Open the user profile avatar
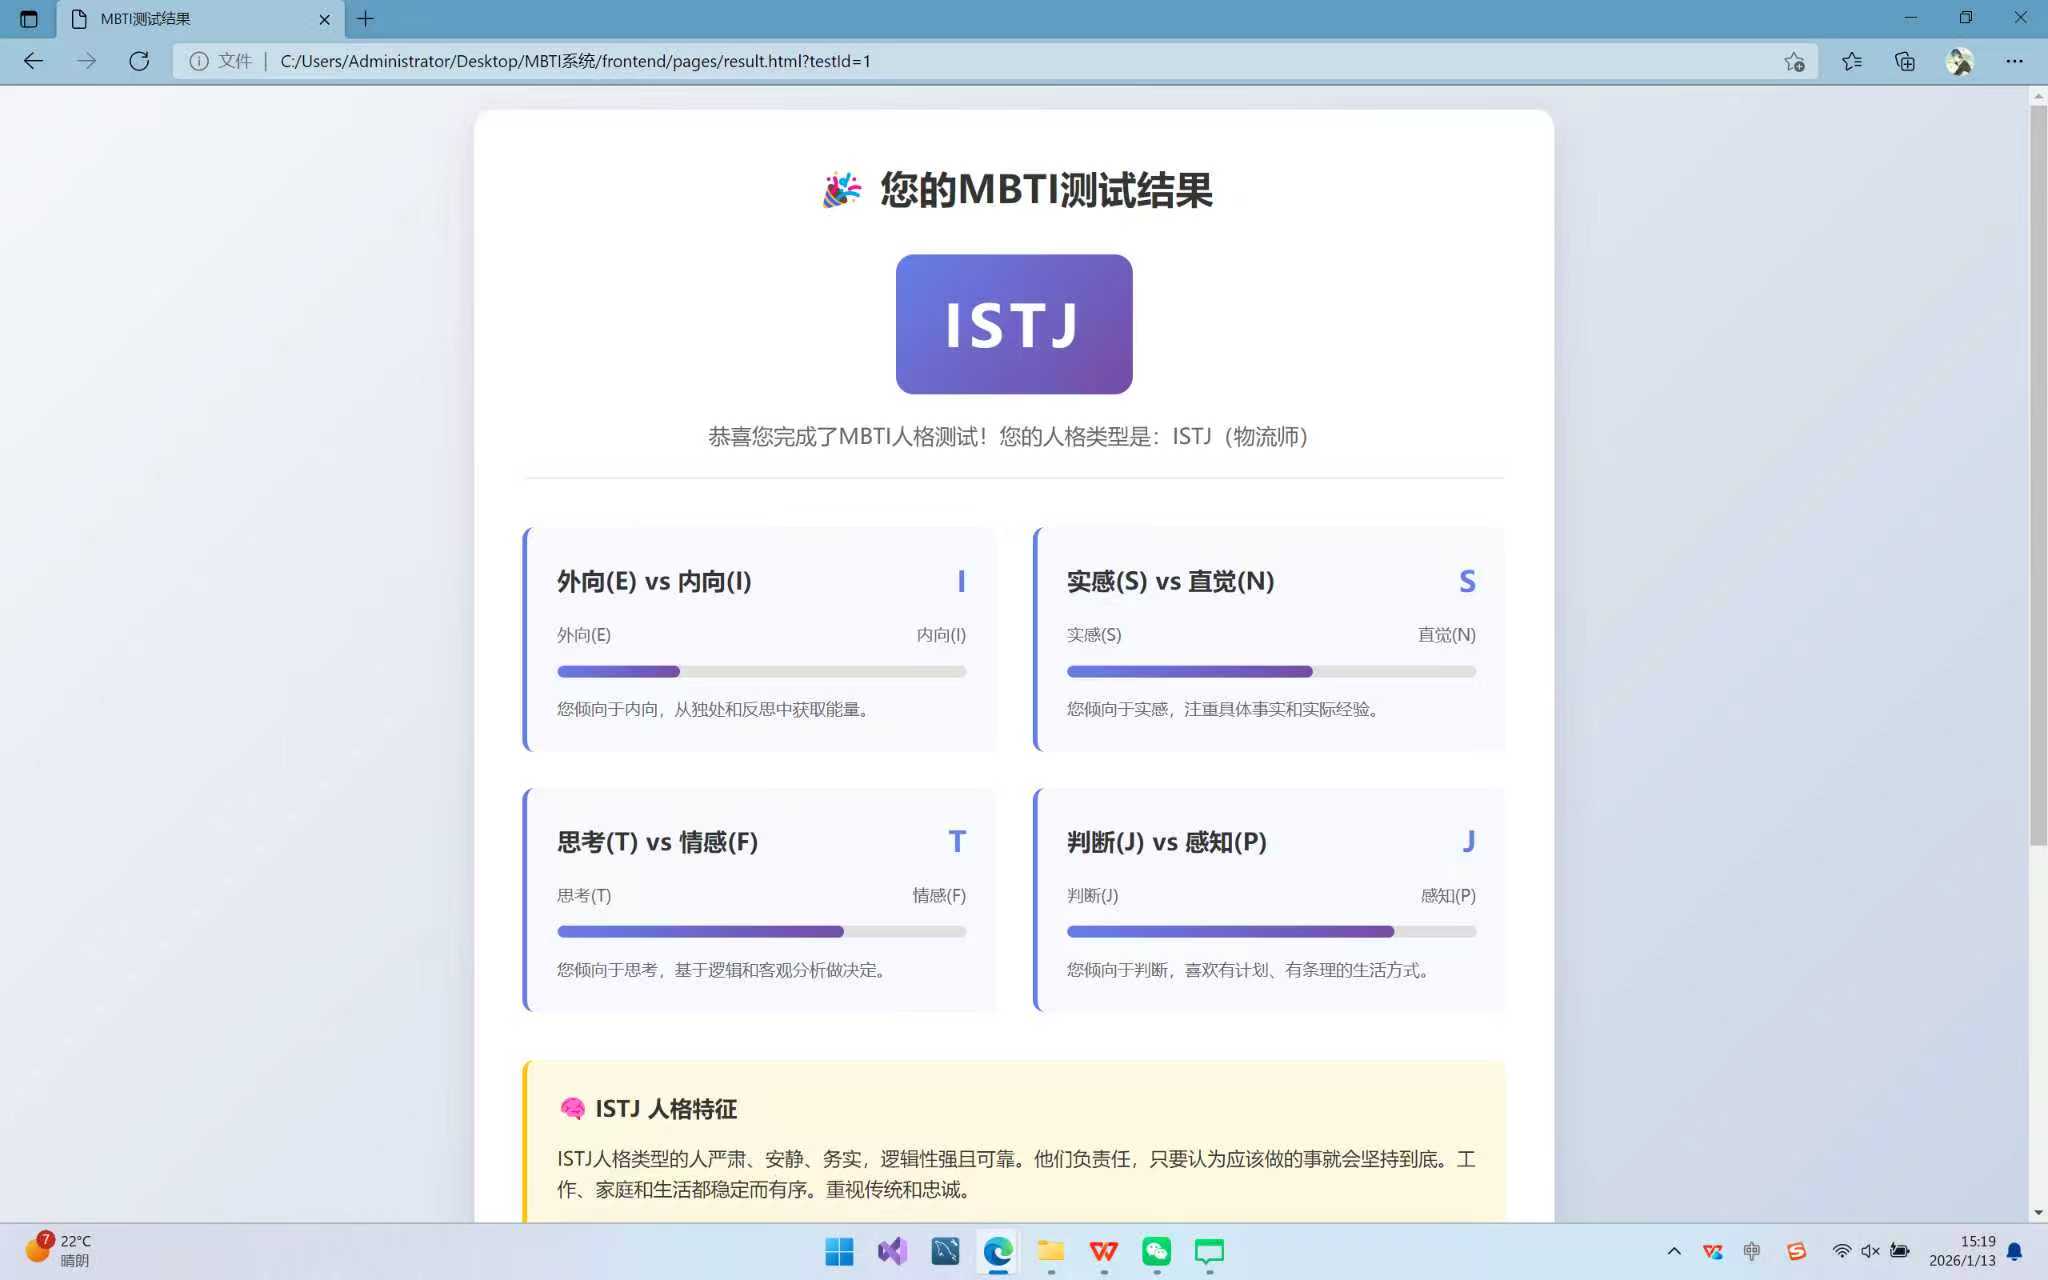Viewport: 2048px width, 1280px height. tap(1959, 61)
